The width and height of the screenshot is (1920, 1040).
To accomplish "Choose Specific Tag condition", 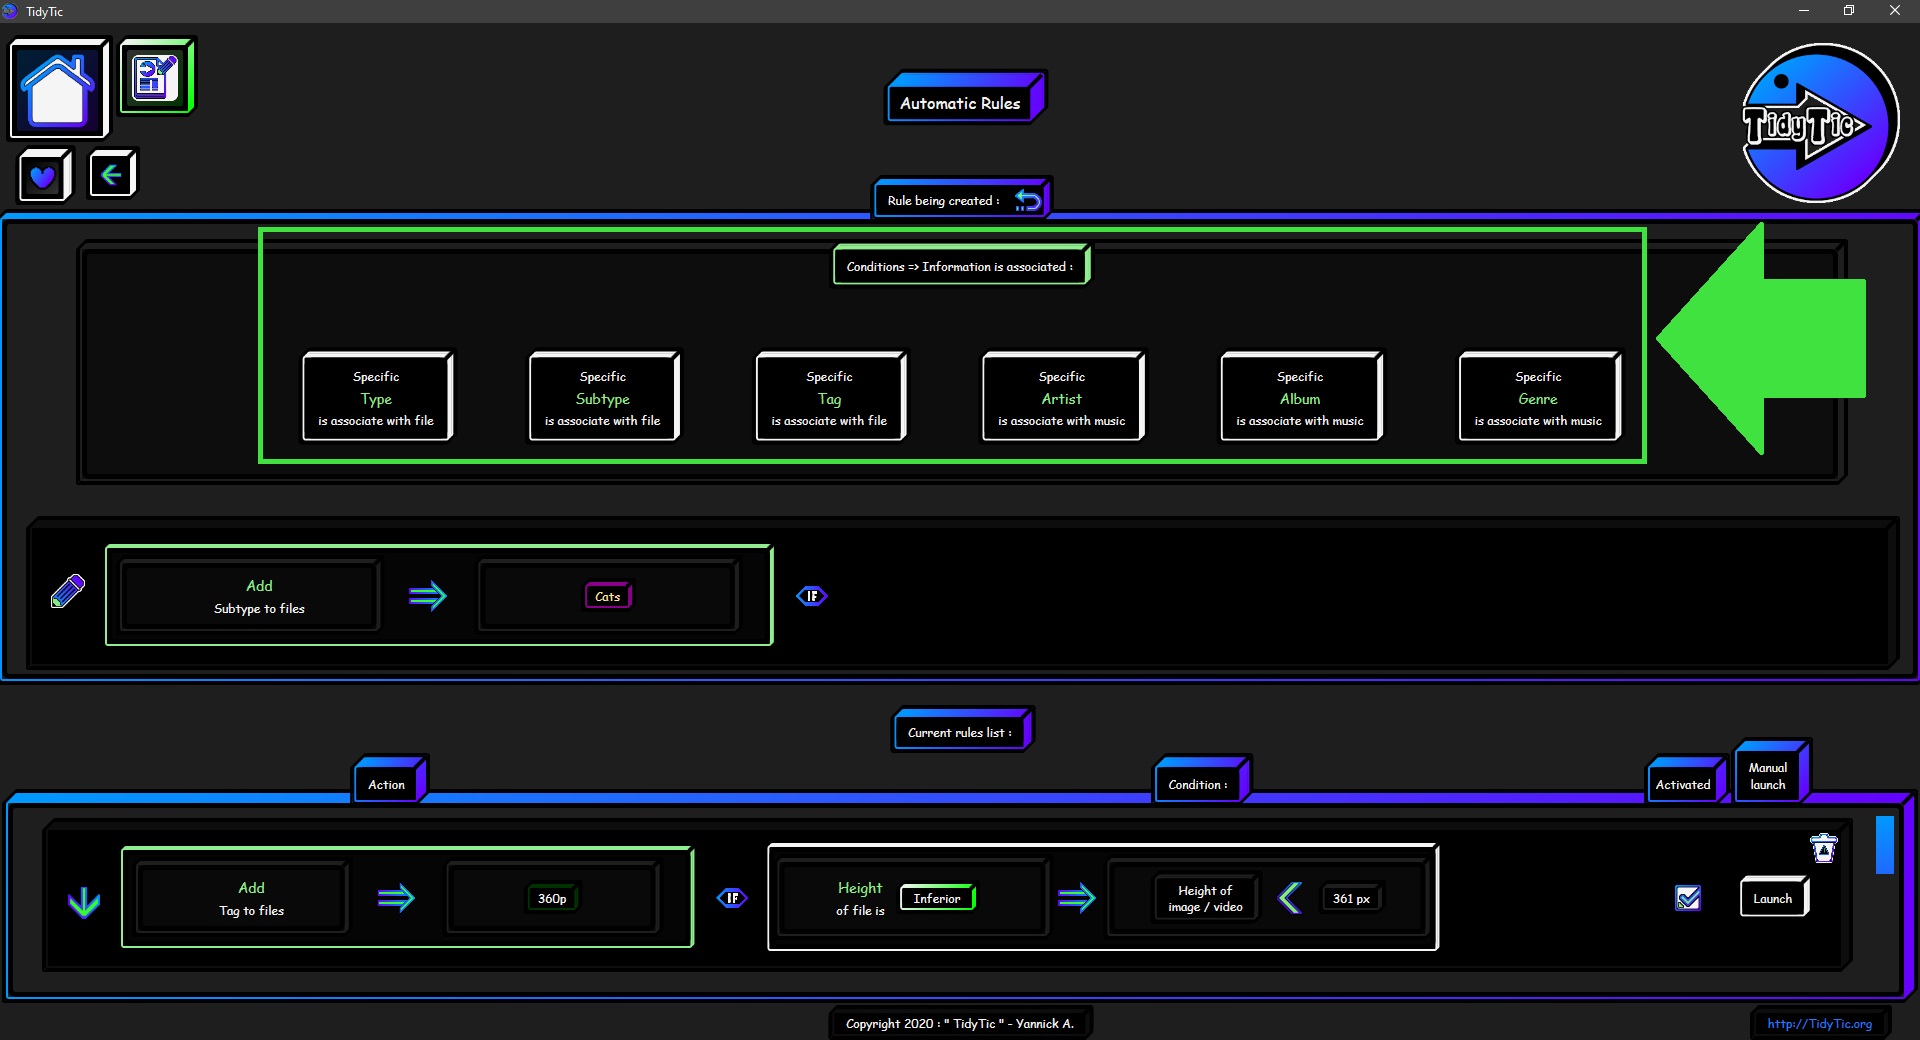I will [x=829, y=397].
